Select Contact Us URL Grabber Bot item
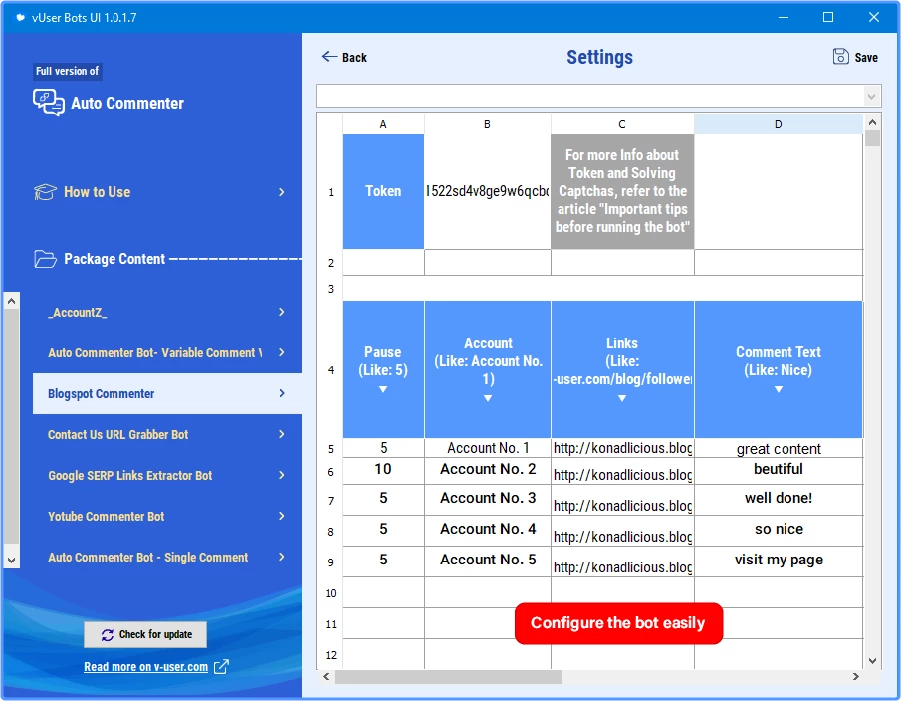Screen dimensions: 901x701 coord(167,434)
